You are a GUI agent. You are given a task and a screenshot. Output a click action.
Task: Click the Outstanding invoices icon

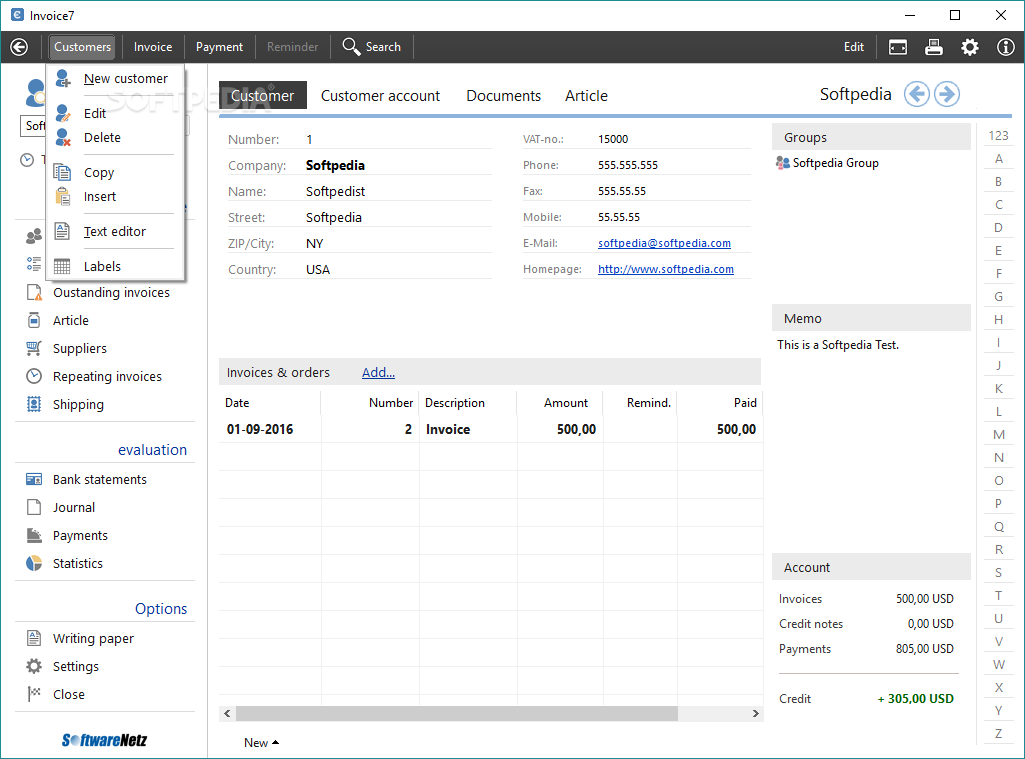coord(34,292)
